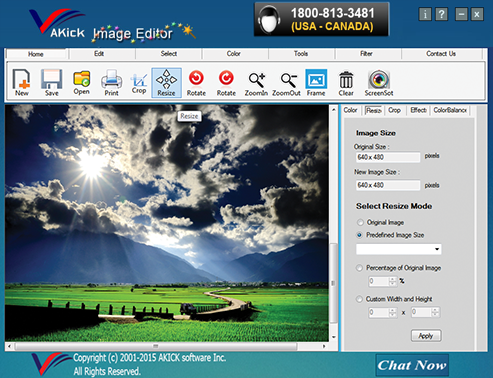The width and height of the screenshot is (493, 378).
Task: Click the support headset phone banner
Action: coord(322,19)
